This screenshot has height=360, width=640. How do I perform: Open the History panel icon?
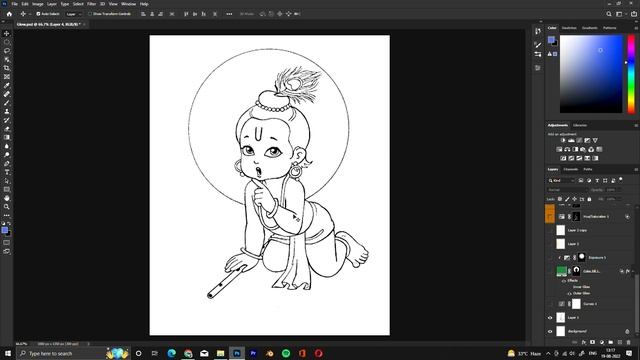[538, 31]
